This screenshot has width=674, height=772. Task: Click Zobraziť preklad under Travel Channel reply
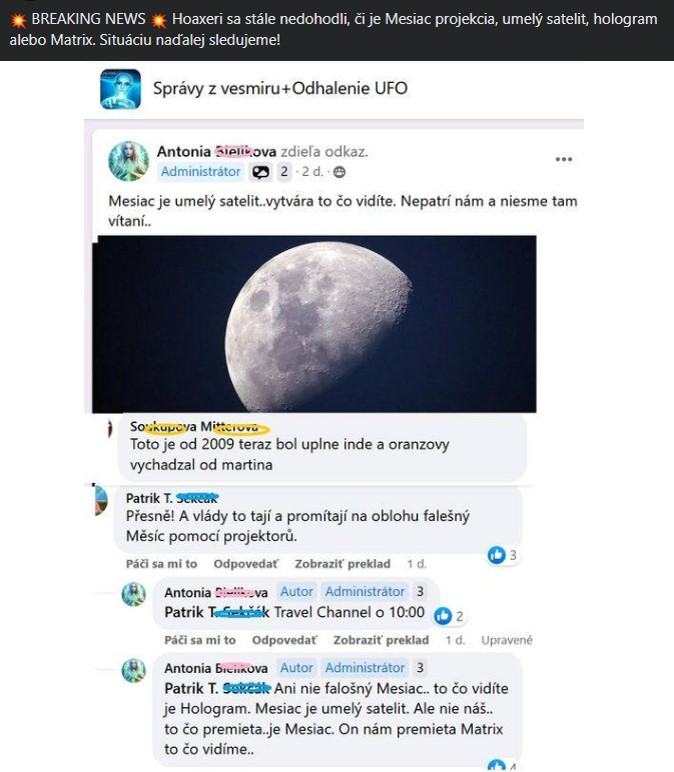[x=381, y=640]
